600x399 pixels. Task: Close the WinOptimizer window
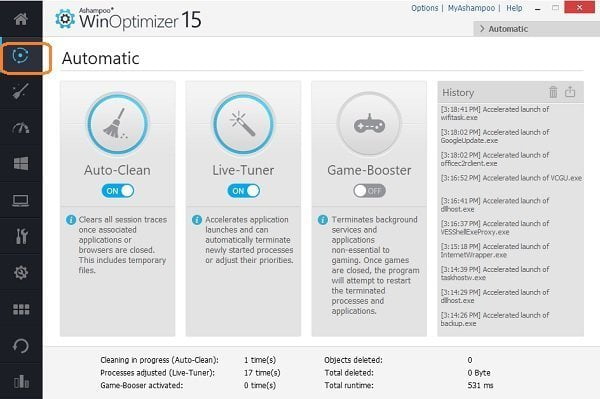579,8
